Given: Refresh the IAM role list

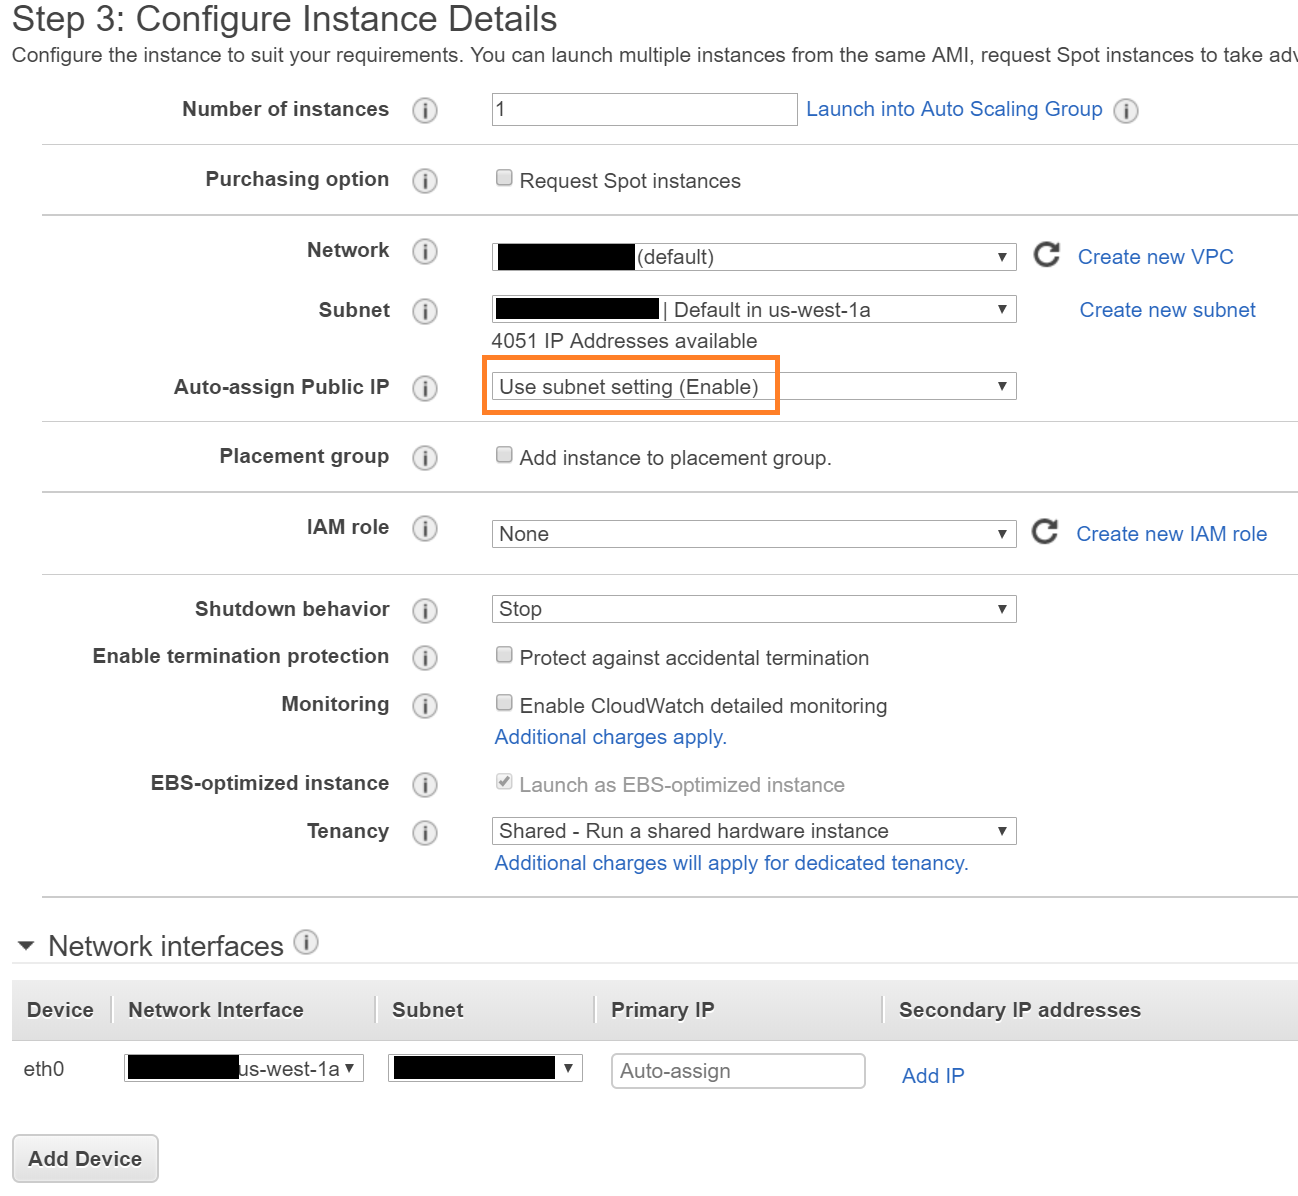Looking at the screenshot, I should tap(1045, 533).
